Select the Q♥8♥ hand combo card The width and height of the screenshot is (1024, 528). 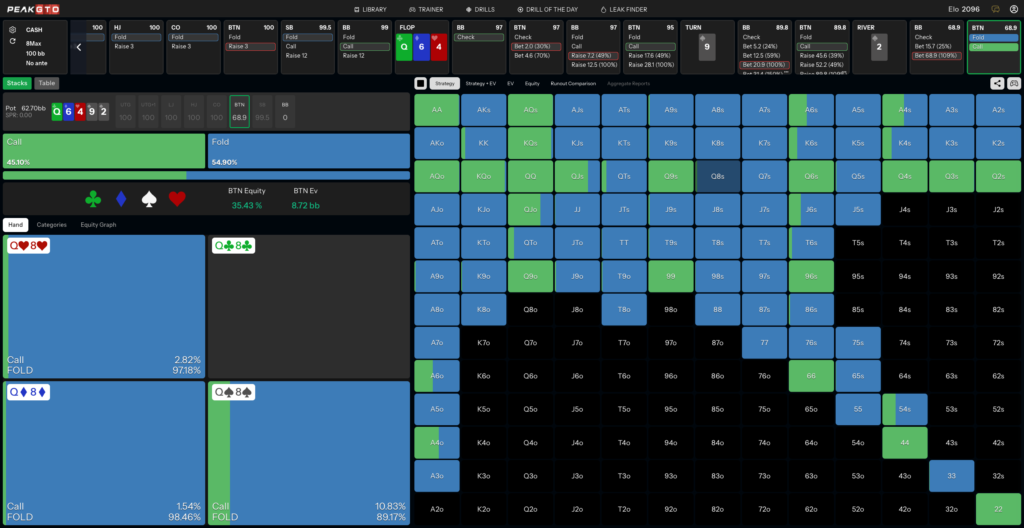click(x=104, y=306)
